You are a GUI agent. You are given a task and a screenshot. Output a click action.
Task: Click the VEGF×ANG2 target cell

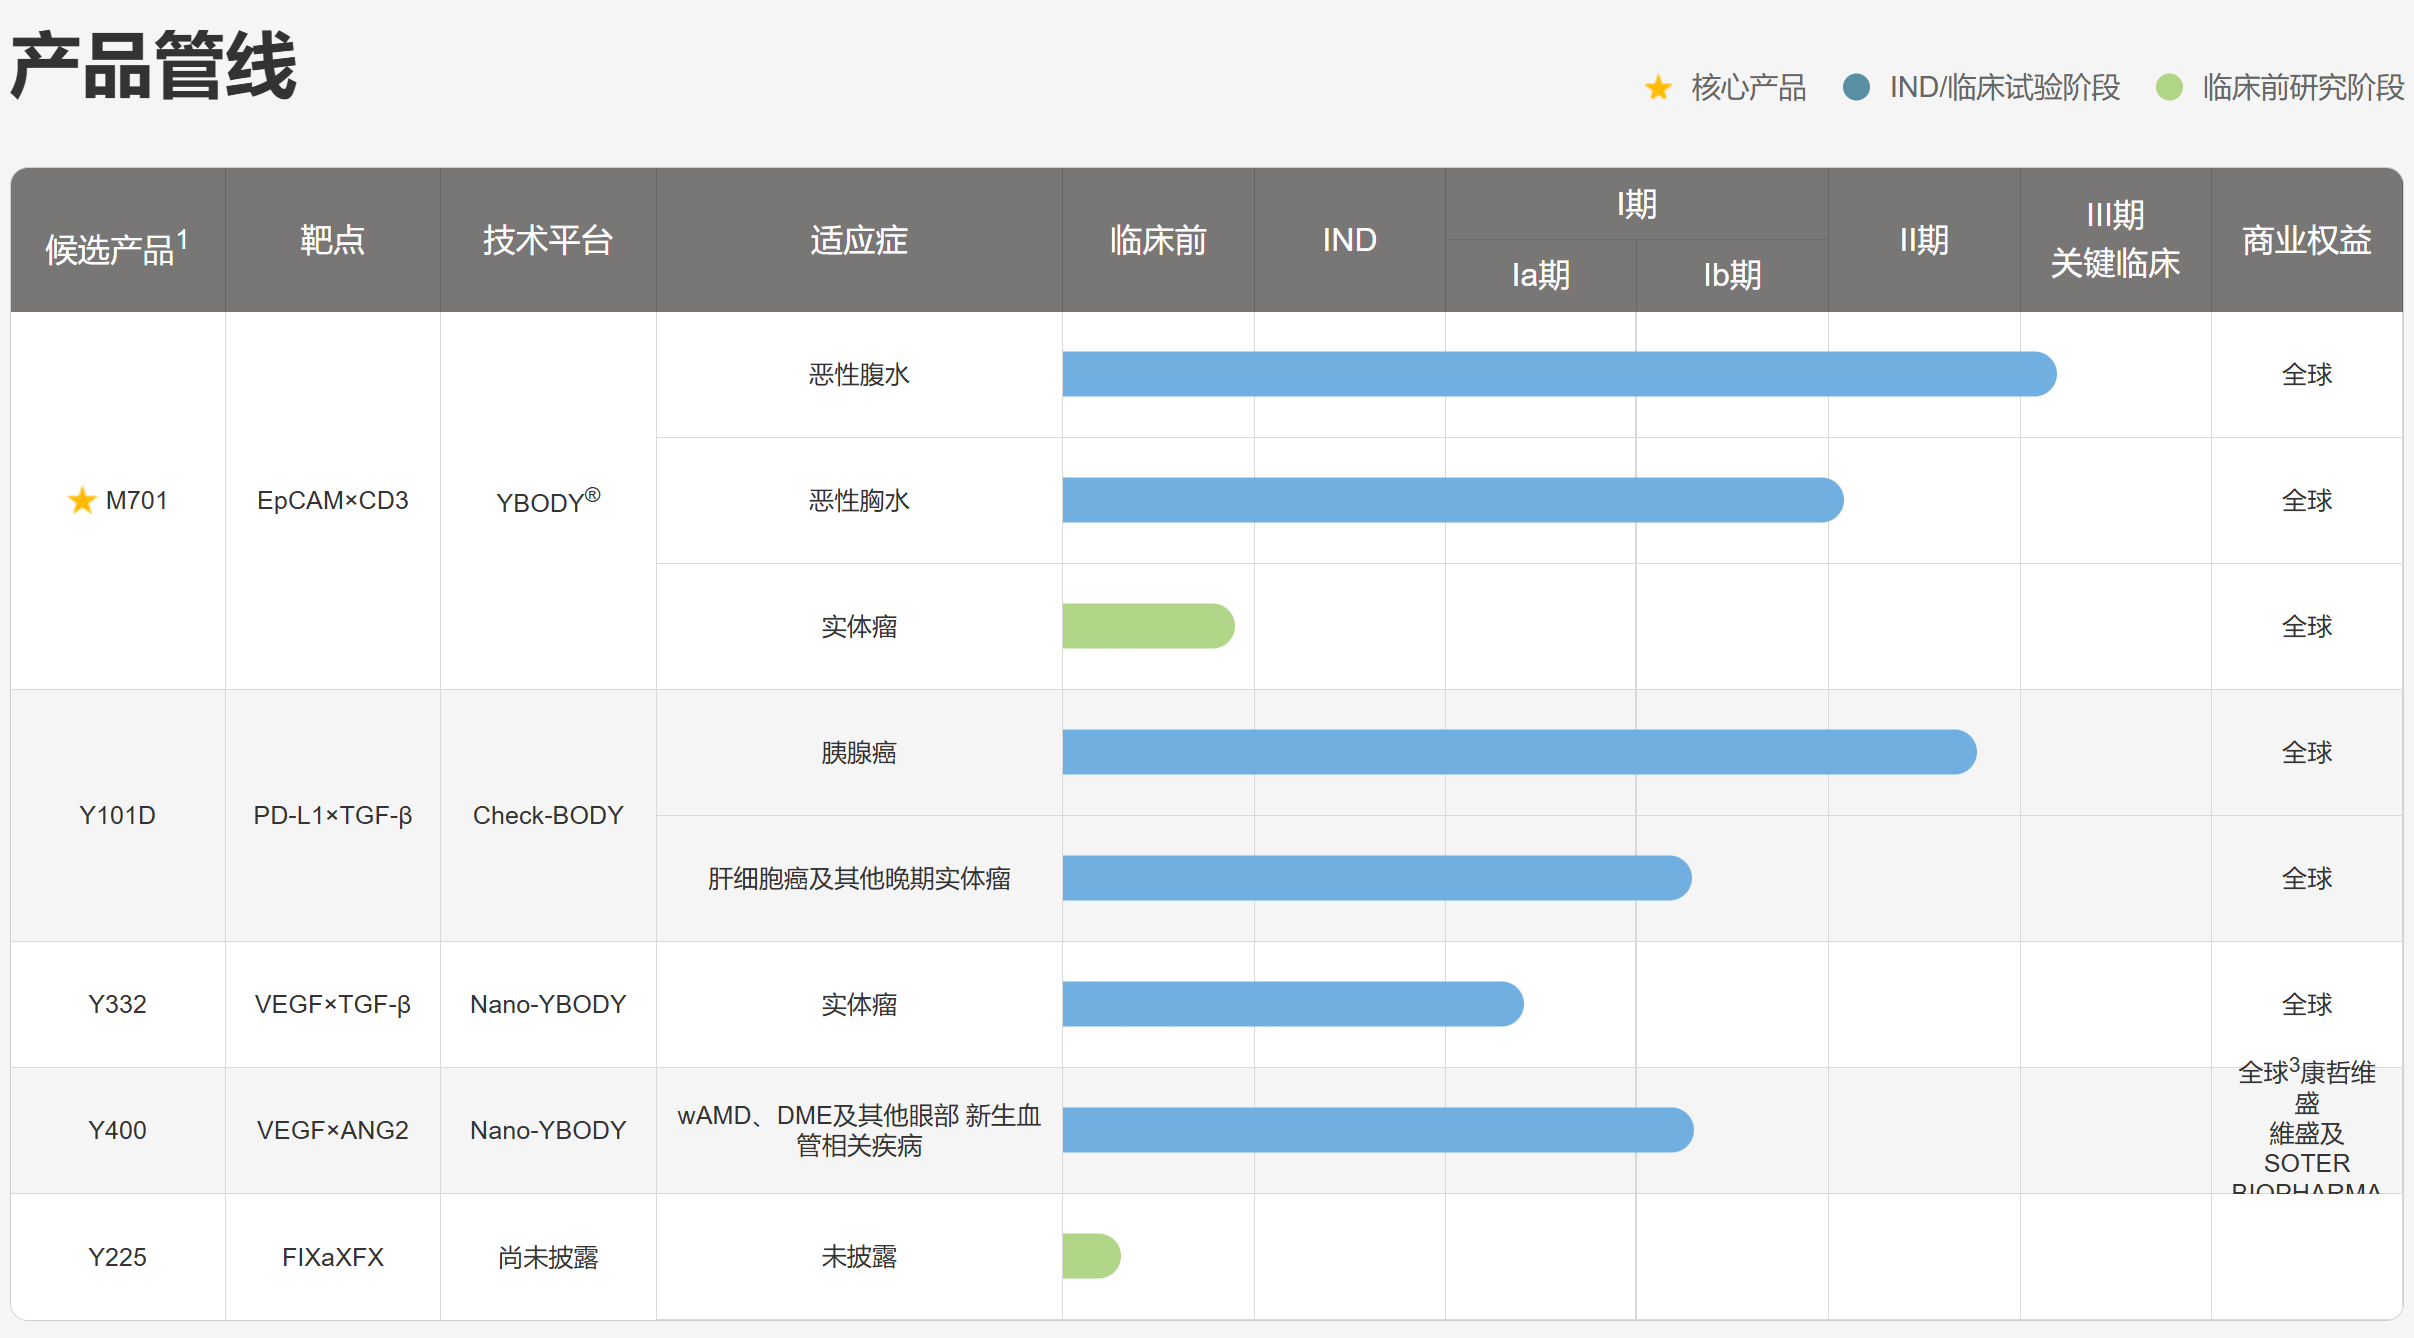pyautogui.click(x=332, y=1130)
